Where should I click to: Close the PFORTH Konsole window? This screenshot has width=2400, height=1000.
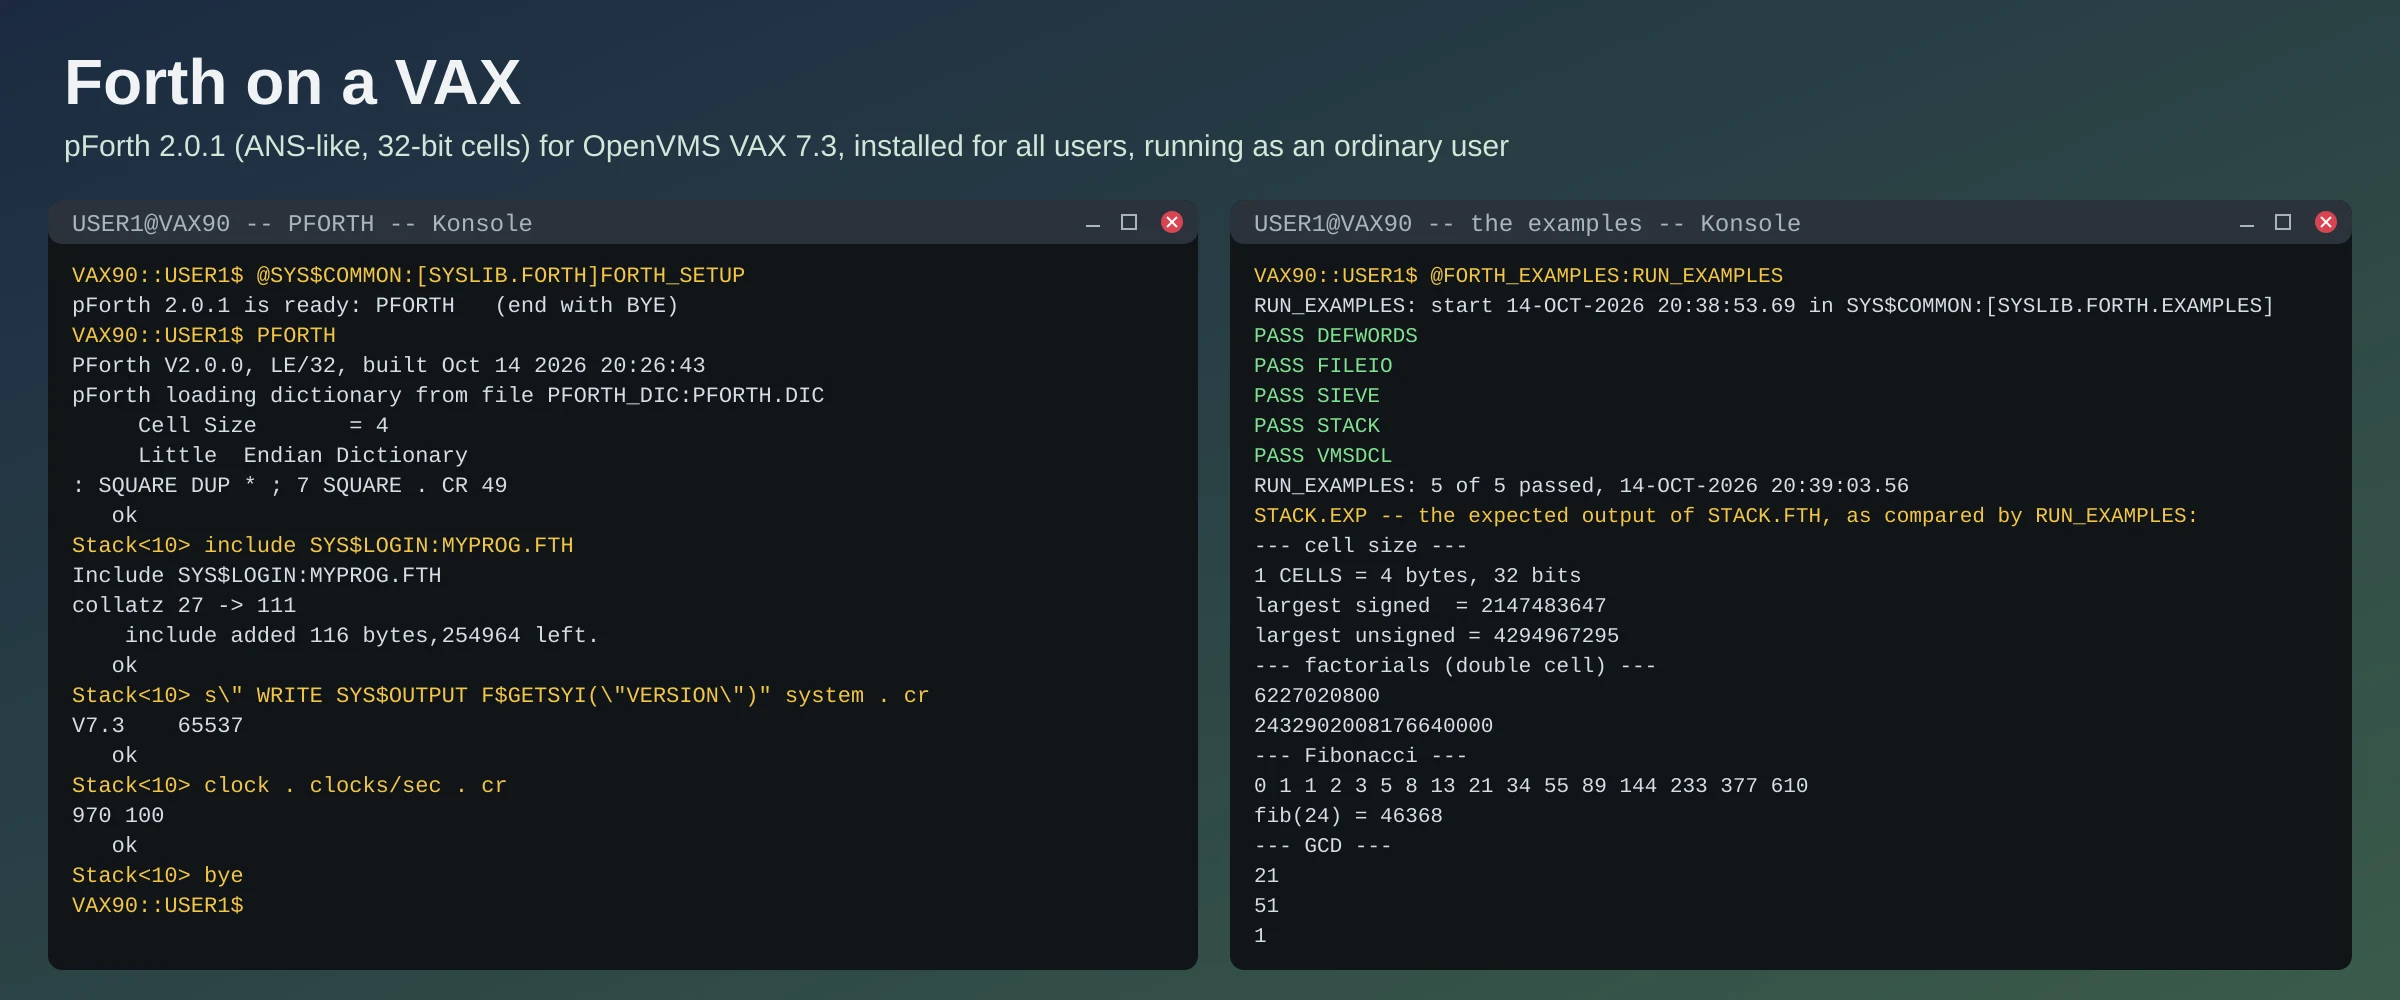[1172, 222]
